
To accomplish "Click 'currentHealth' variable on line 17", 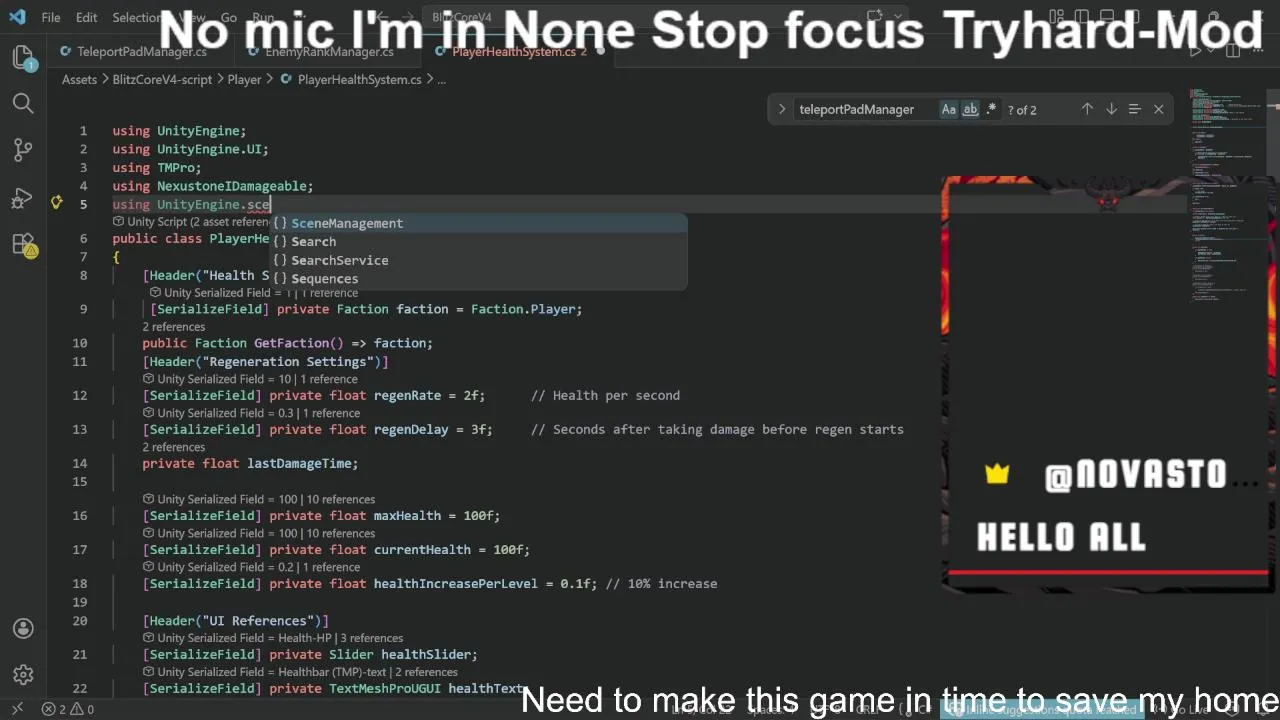I will point(422,549).
